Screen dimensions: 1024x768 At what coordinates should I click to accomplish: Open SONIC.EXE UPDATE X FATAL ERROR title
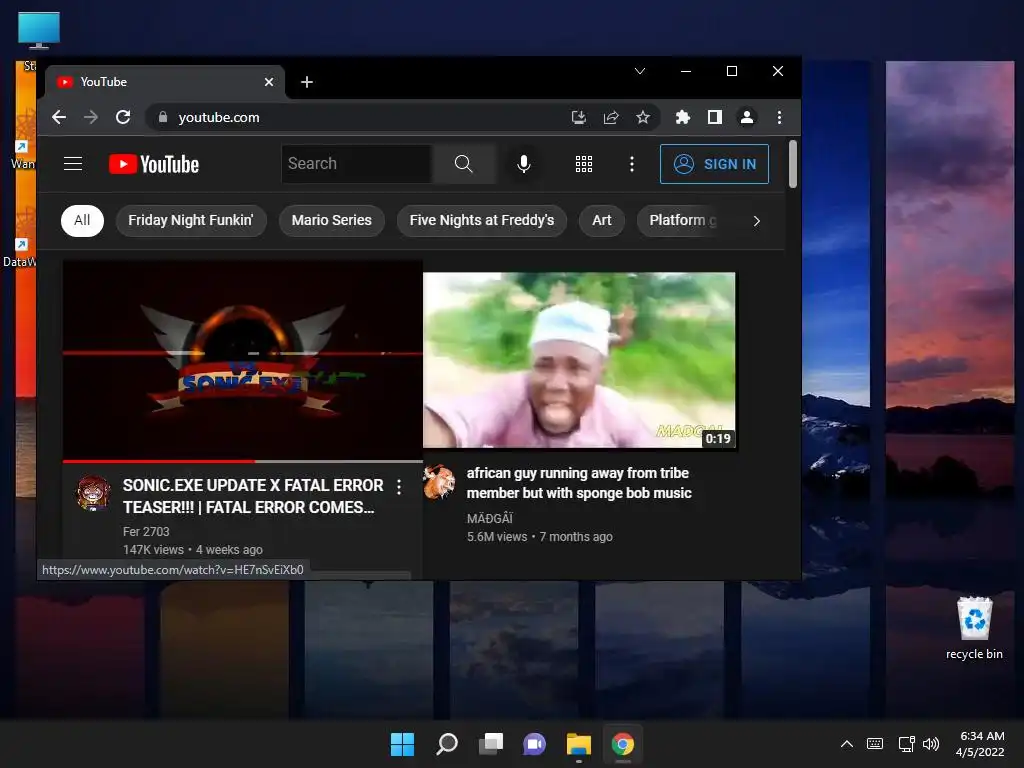click(253, 496)
